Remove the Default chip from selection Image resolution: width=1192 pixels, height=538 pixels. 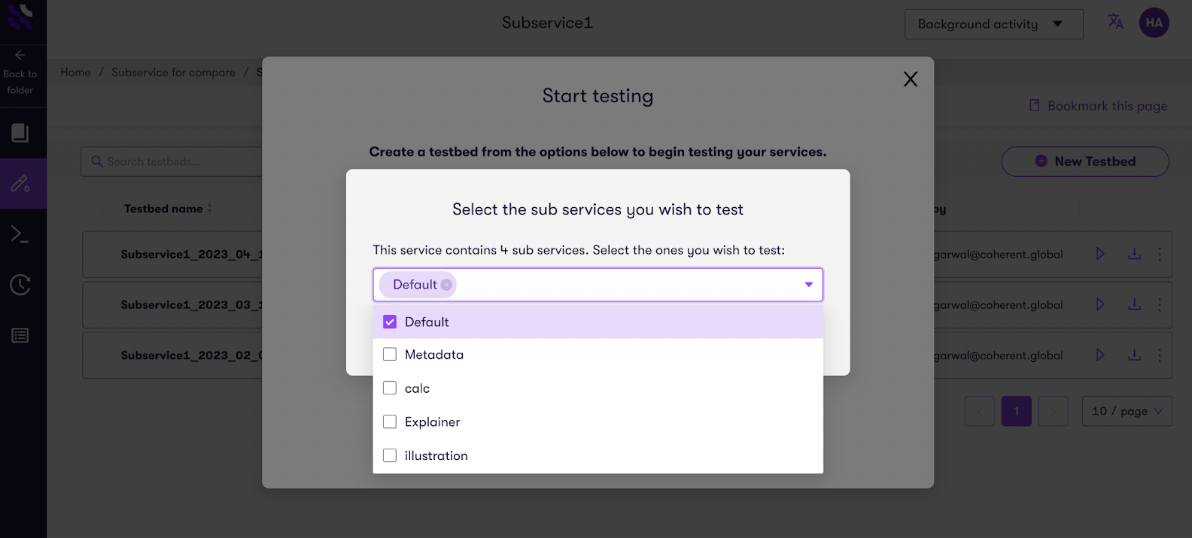click(x=446, y=285)
